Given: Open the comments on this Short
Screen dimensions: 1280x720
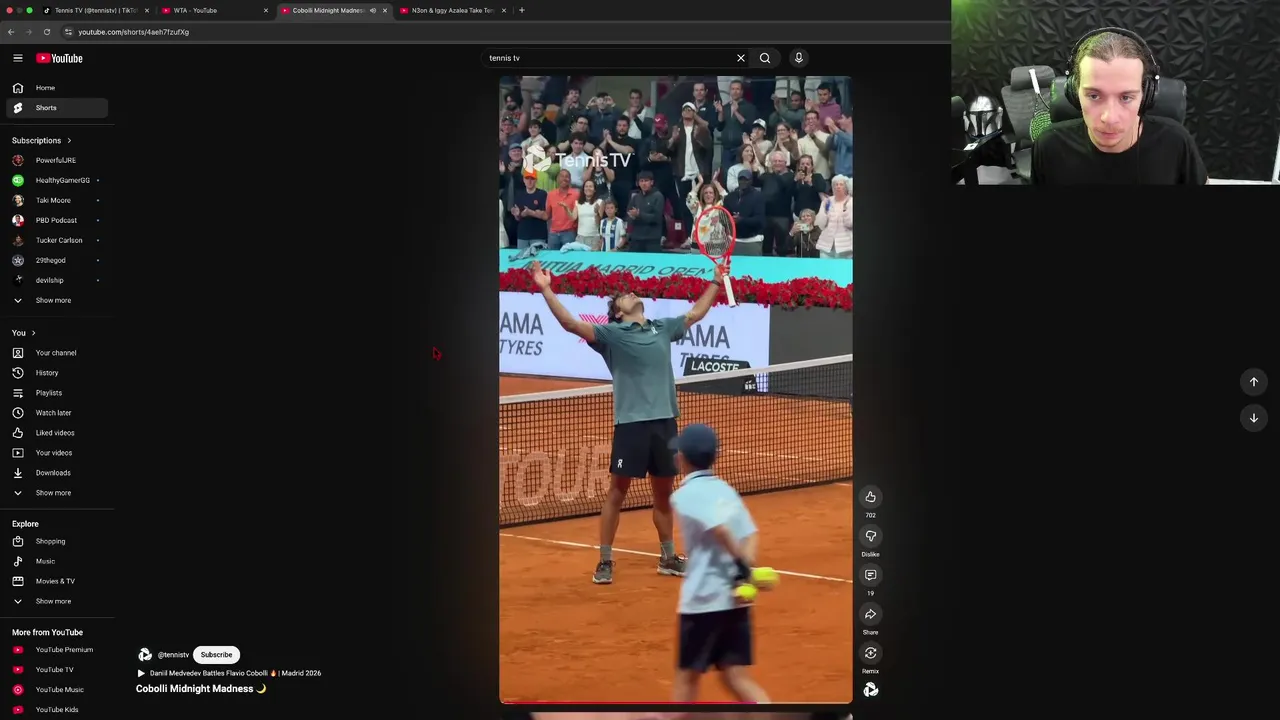Looking at the screenshot, I should click(x=870, y=575).
